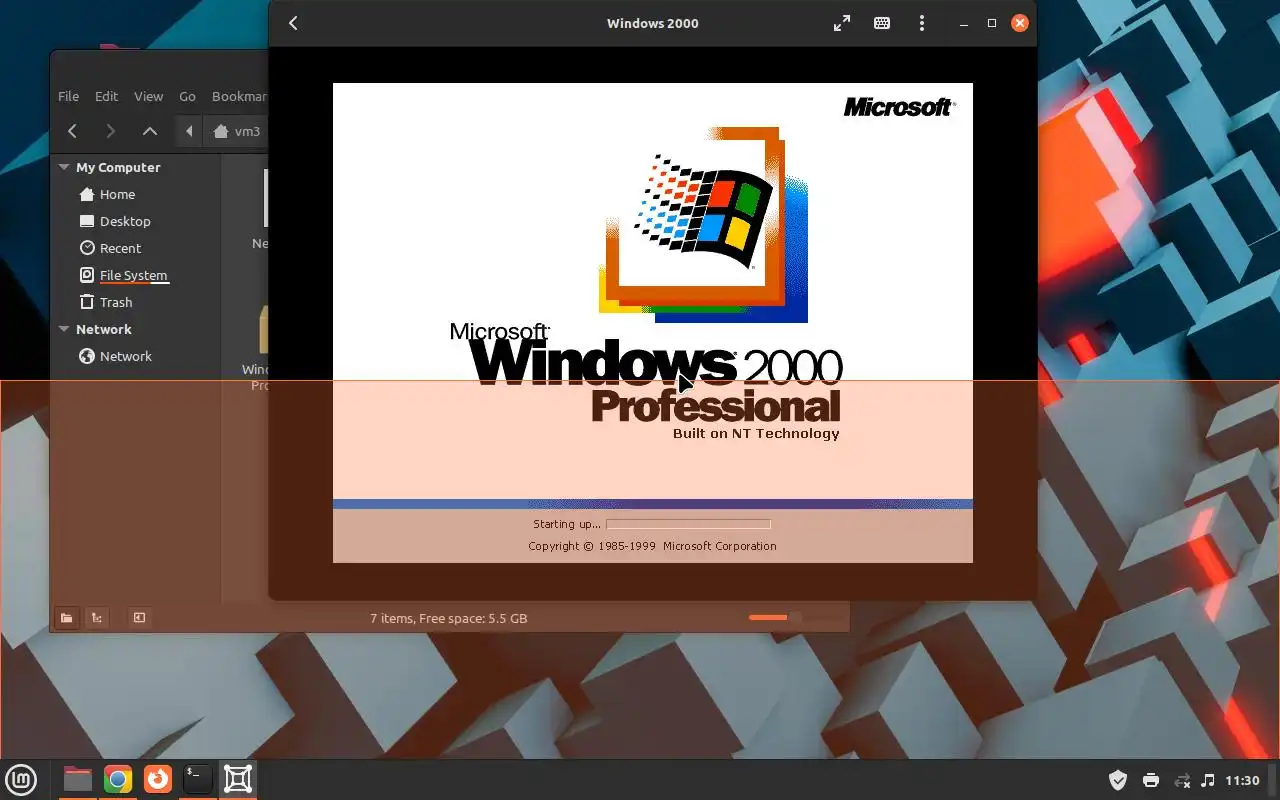The width and height of the screenshot is (1280, 800).
Task: Launch Chrome from the panel
Action: click(x=118, y=779)
